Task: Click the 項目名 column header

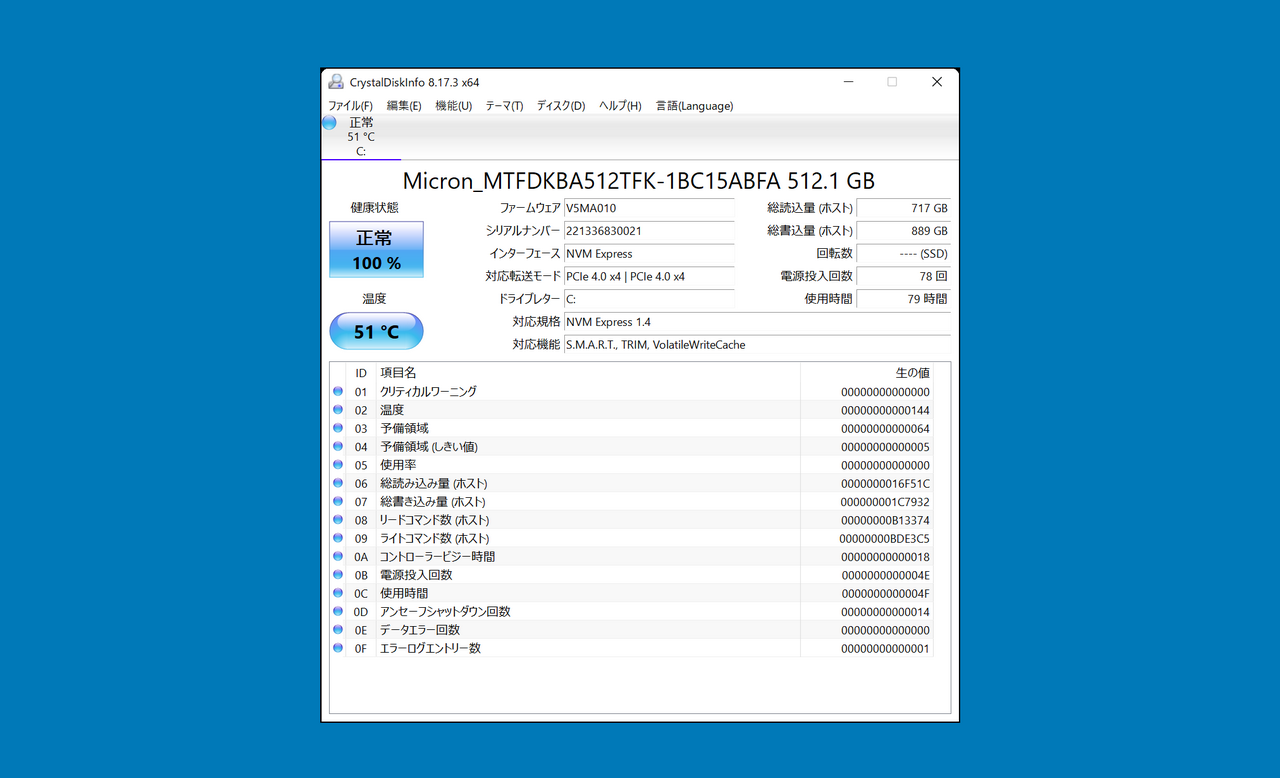Action: (x=588, y=373)
